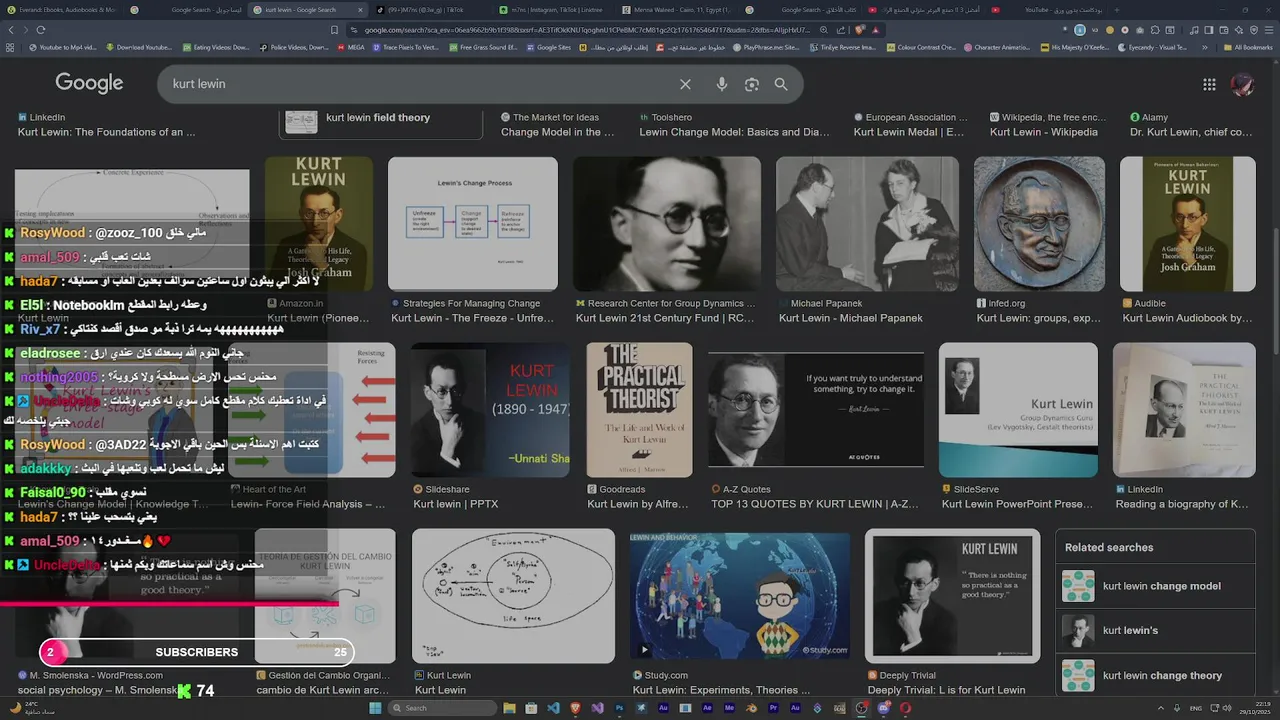Screen dimensions: 1280x720
Task: Open Media Encoder from the taskbar
Action: (730, 708)
